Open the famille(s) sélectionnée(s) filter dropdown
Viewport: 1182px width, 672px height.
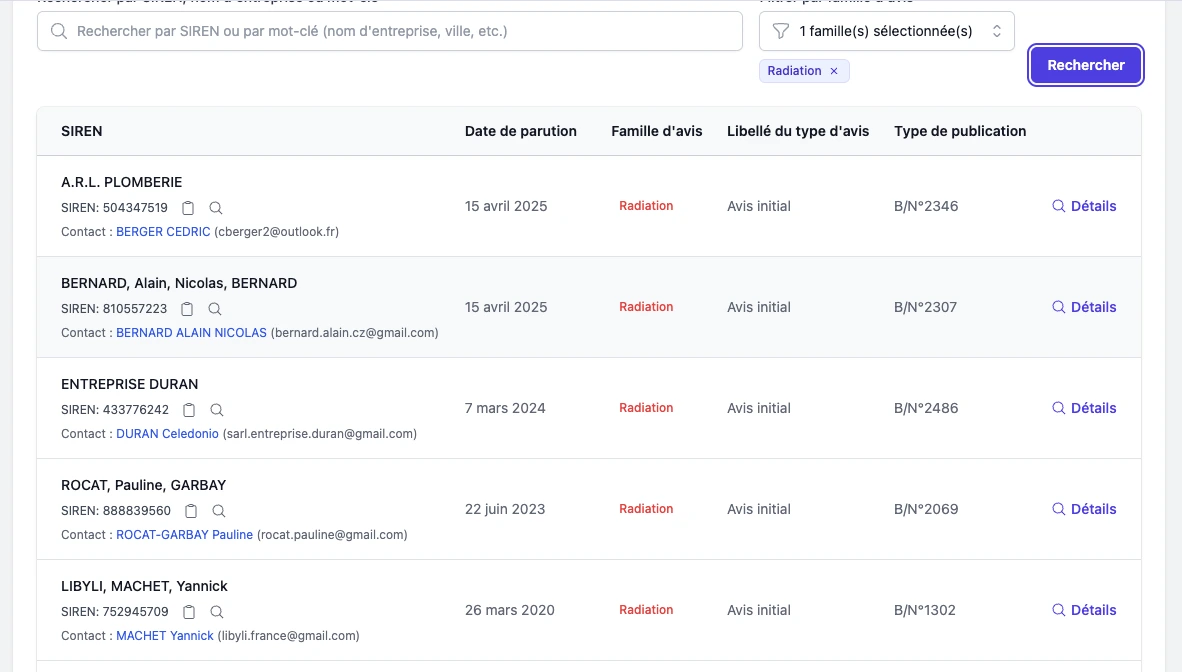(886, 31)
